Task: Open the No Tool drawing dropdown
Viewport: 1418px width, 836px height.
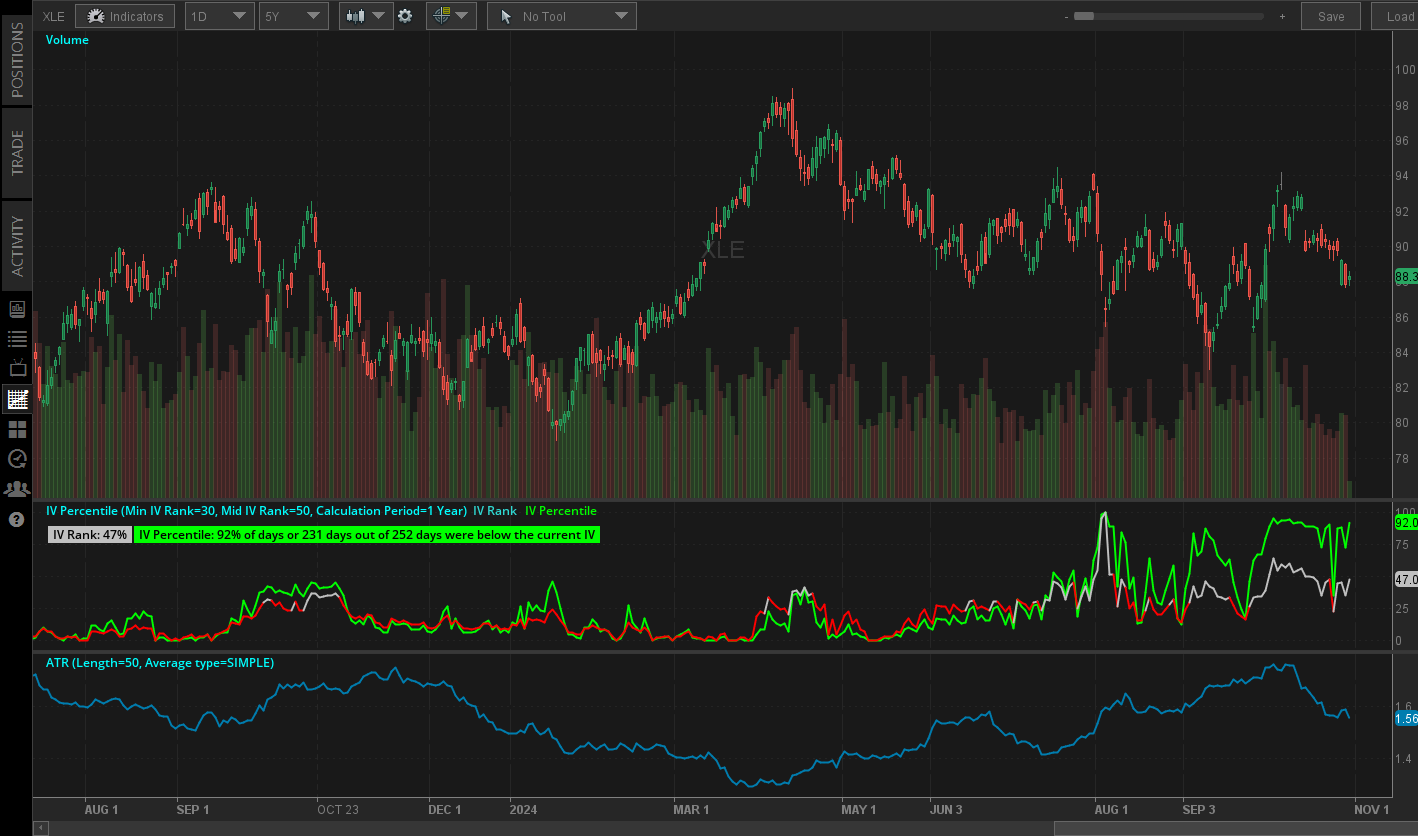Action: [x=561, y=16]
